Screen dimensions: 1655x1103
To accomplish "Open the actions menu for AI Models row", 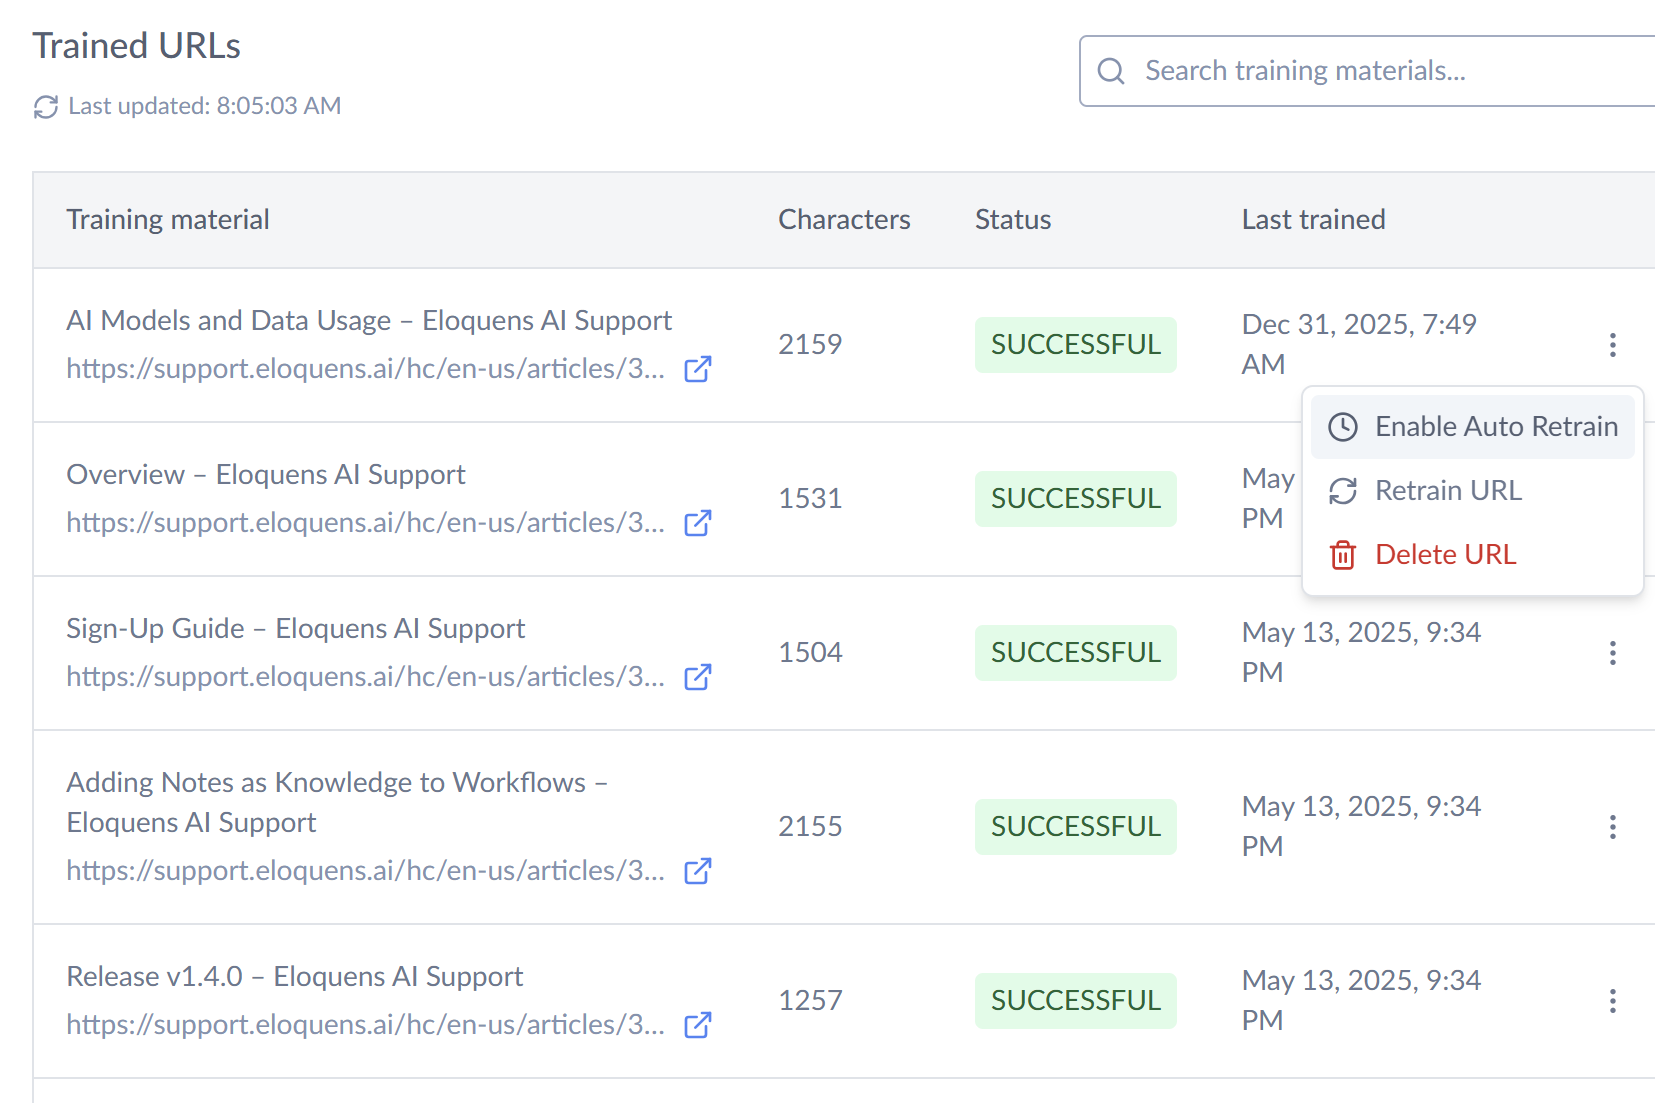I will point(1612,345).
